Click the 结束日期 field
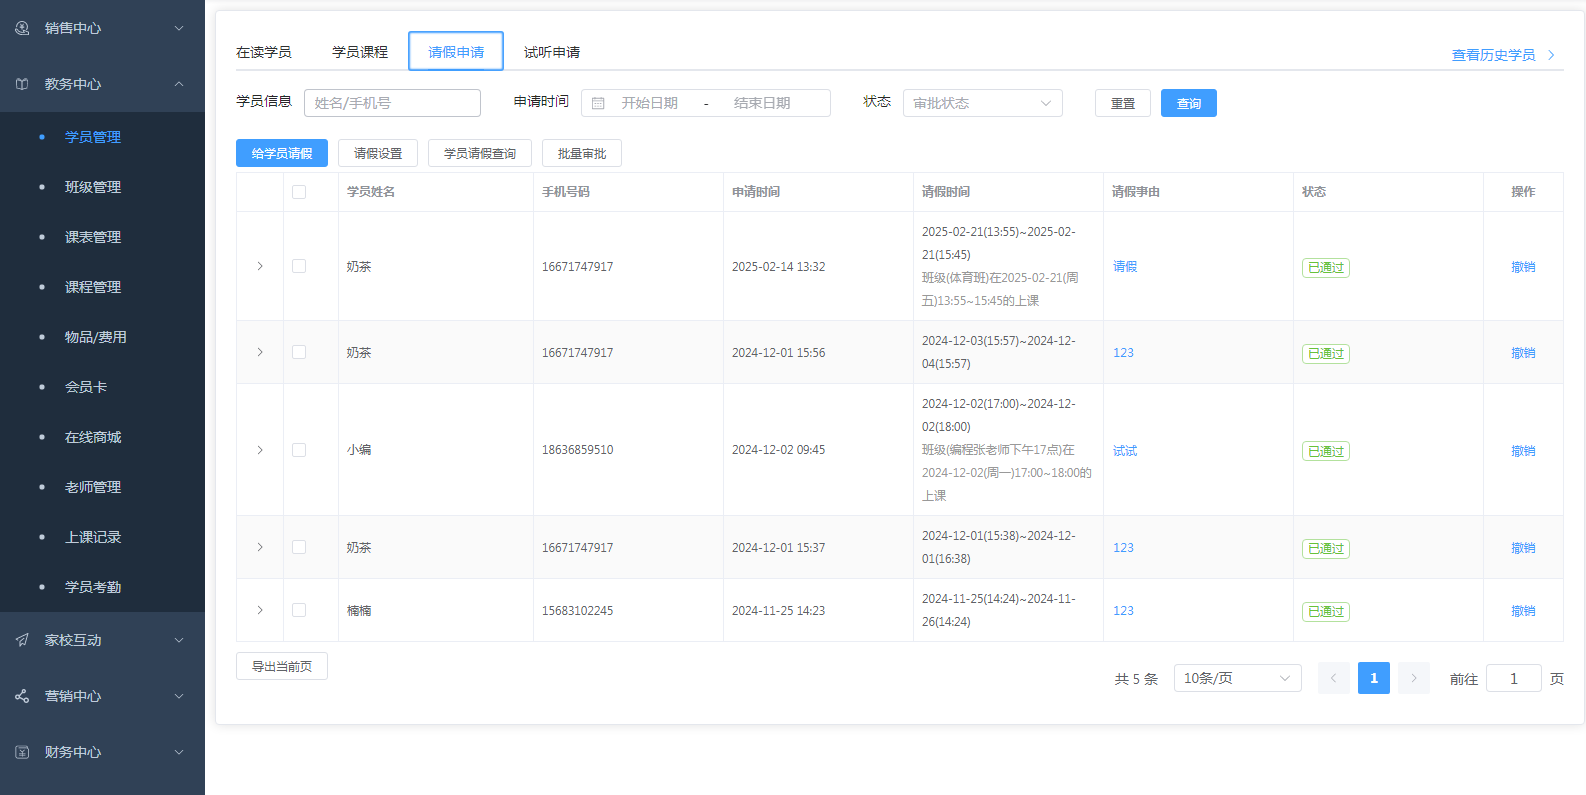Image resolution: width=1586 pixels, height=795 pixels. [x=762, y=103]
